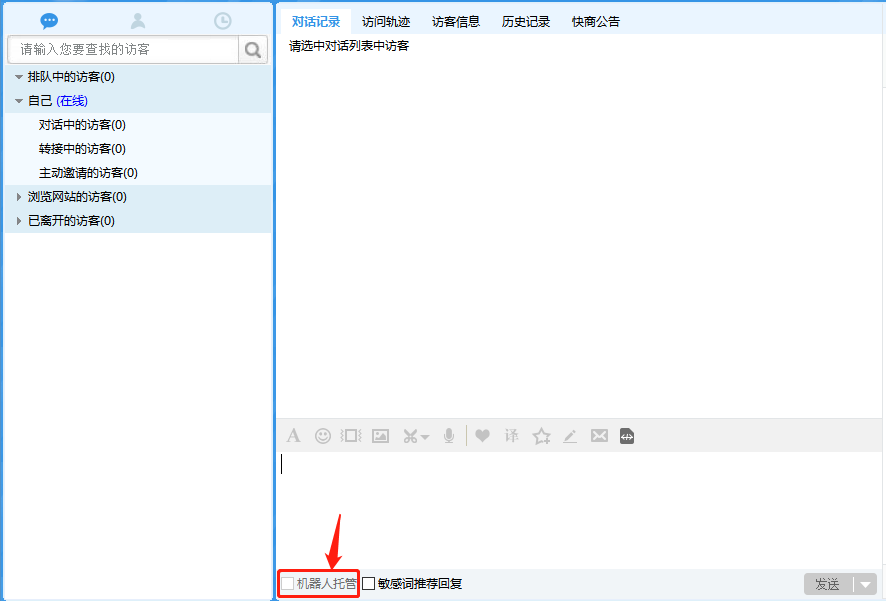Enable 机器人托管 checkbox

[x=288, y=584]
